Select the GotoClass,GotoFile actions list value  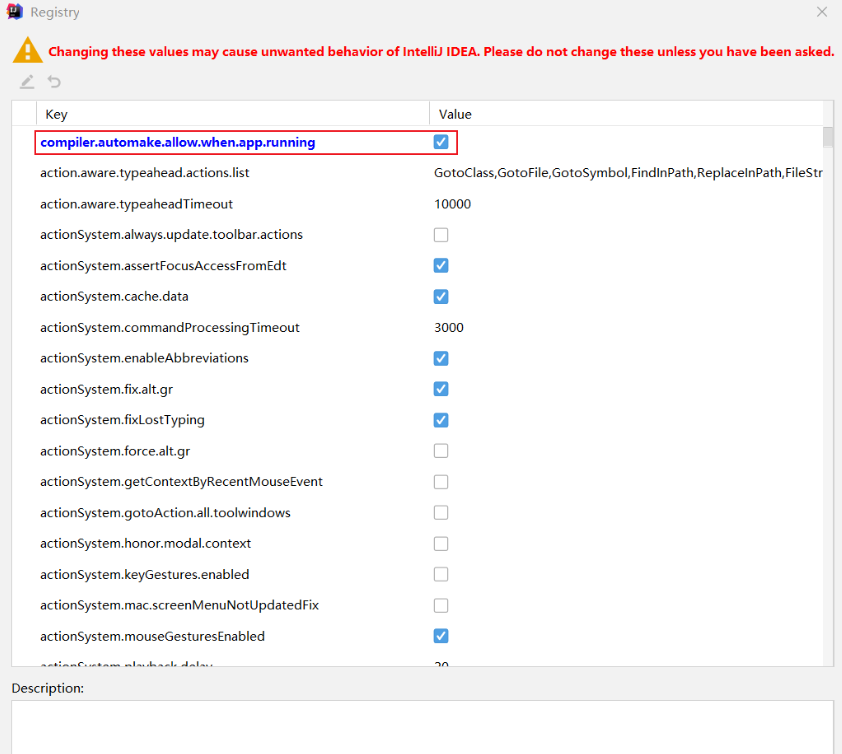pyautogui.click(x=628, y=173)
